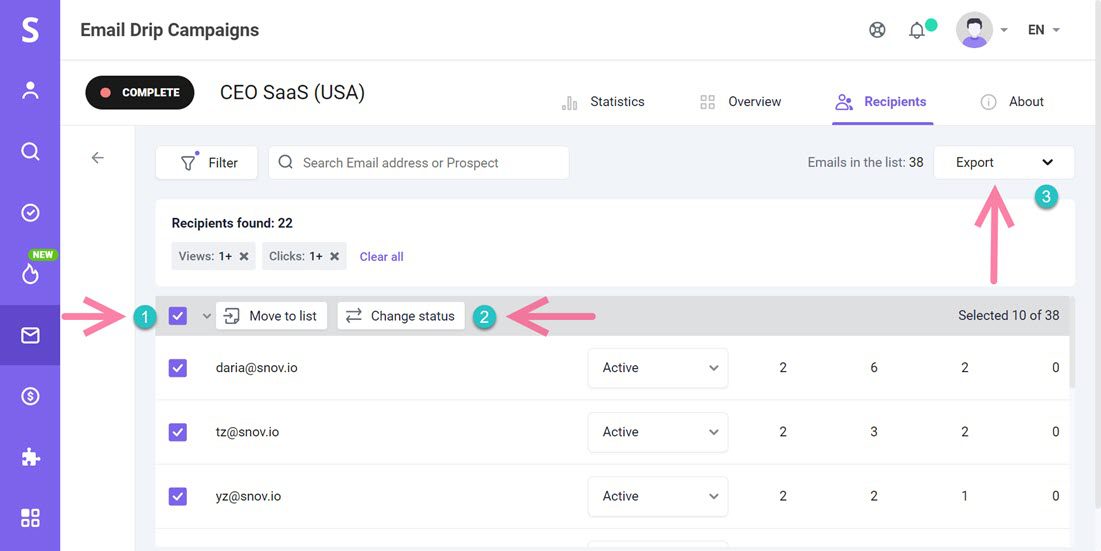Click the COMPLETE campaign status badge

[x=140, y=93]
